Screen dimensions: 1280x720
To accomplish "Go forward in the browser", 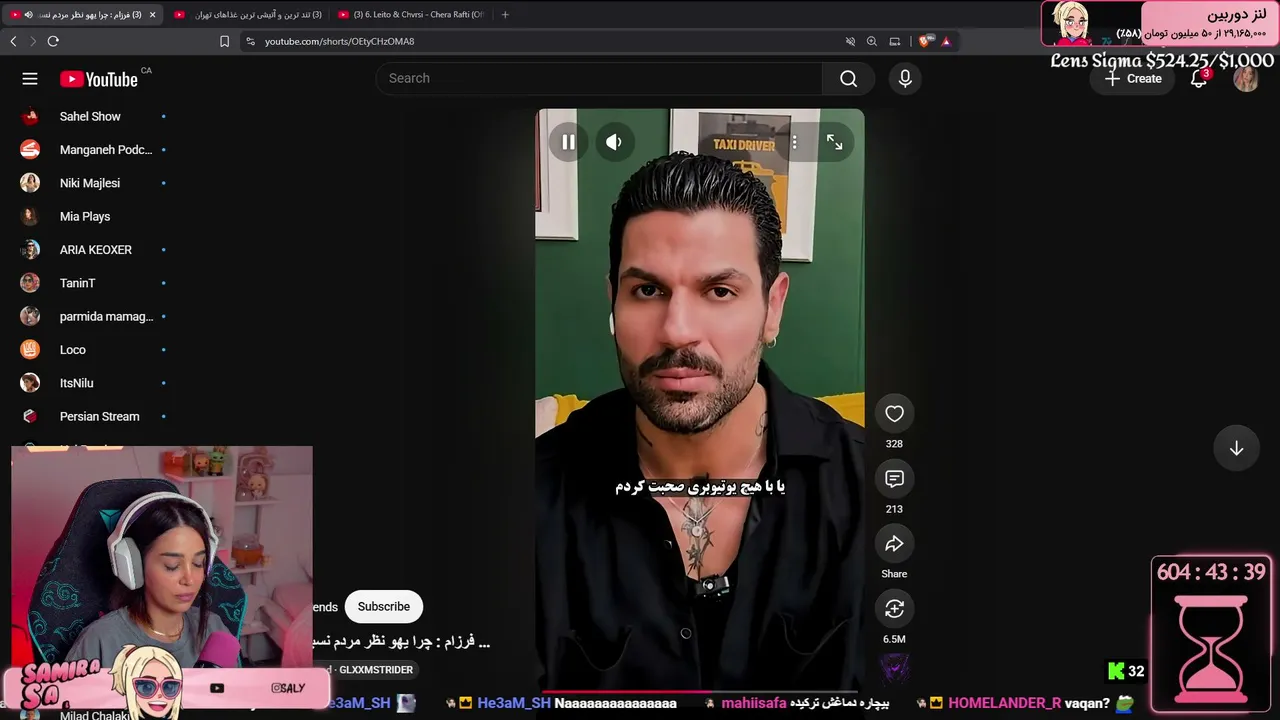I will pos(33,41).
